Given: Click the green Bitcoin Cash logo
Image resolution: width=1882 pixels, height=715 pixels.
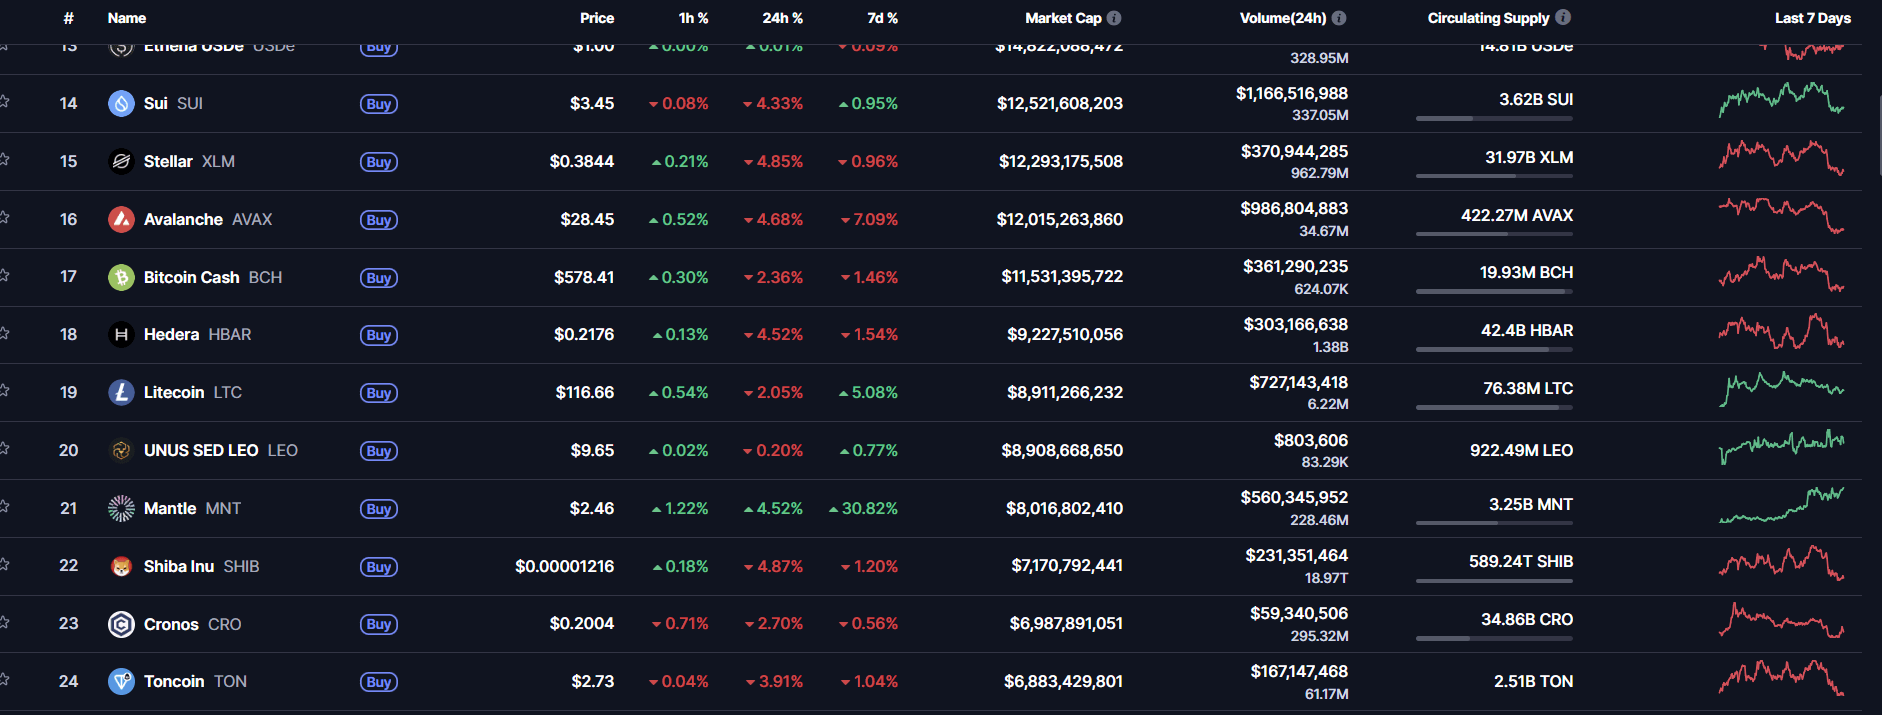Looking at the screenshot, I should (x=121, y=277).
